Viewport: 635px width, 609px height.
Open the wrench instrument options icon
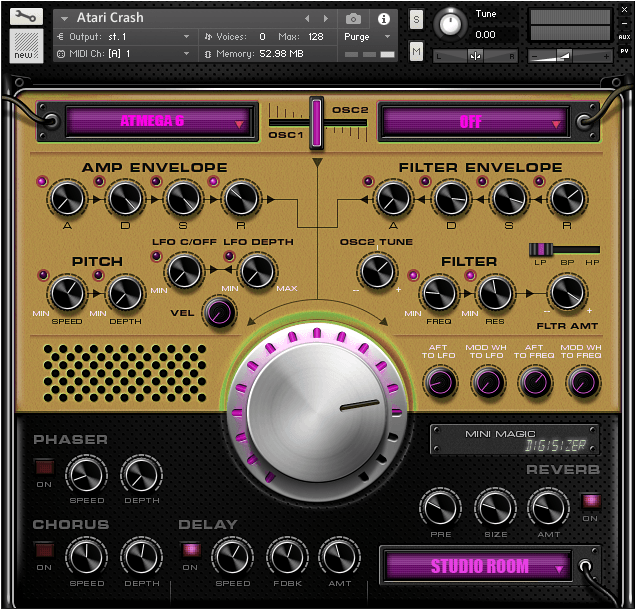point(26,17)
